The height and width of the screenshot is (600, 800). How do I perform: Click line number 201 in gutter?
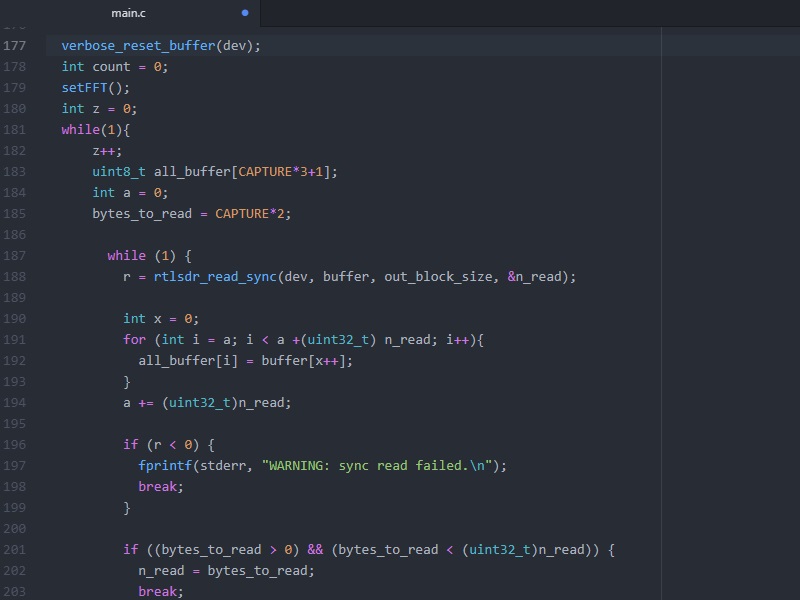point(14,550)
